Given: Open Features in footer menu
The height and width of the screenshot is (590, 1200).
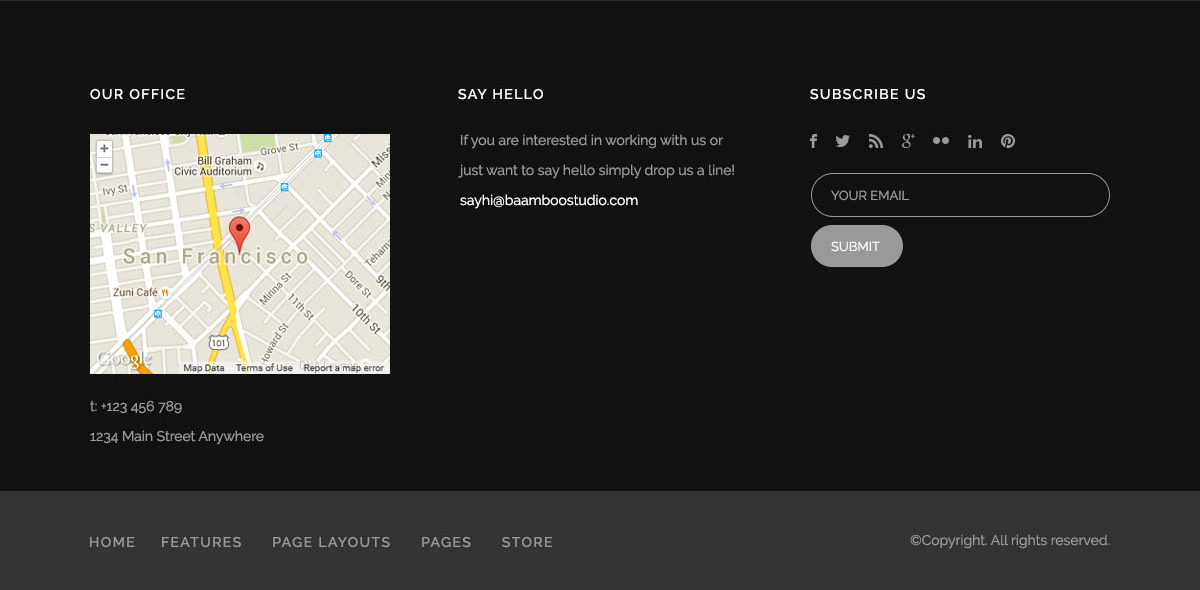Looking at the screenshot, I should [201, 542].
